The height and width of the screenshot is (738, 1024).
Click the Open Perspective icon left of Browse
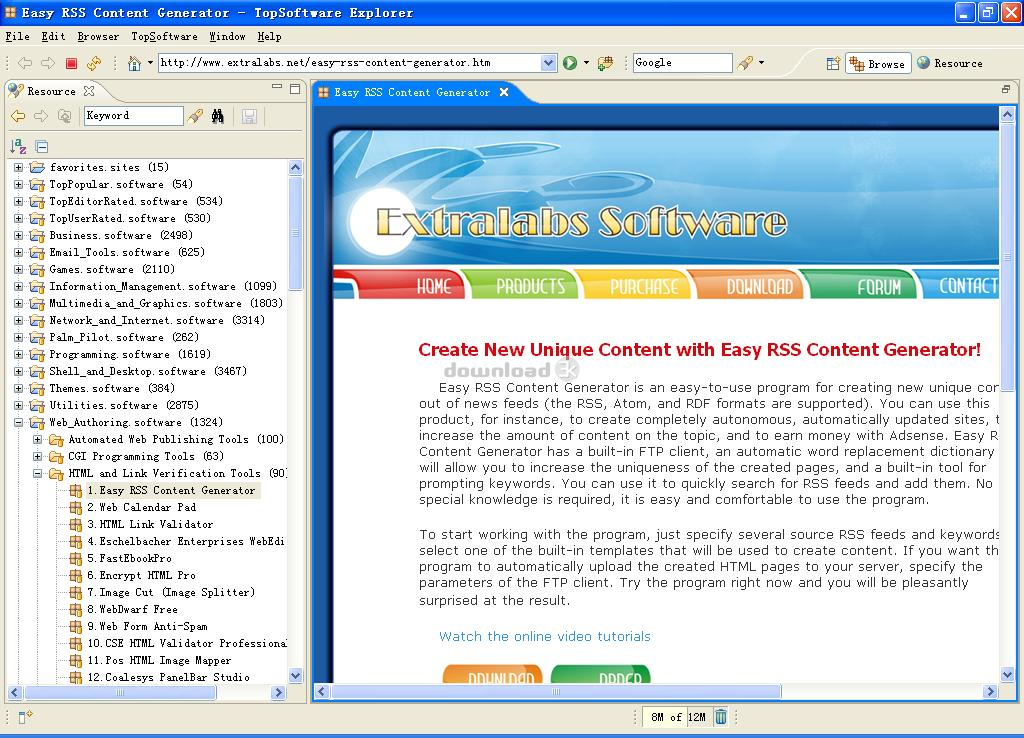click(833, 63)
